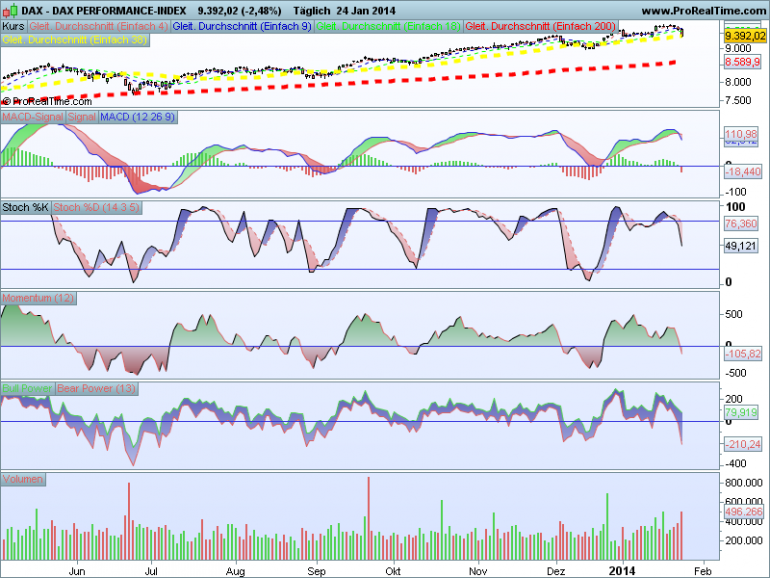Click the Sep month marker
The width and height of the screenshot is (770, 578).
[316, 572]
